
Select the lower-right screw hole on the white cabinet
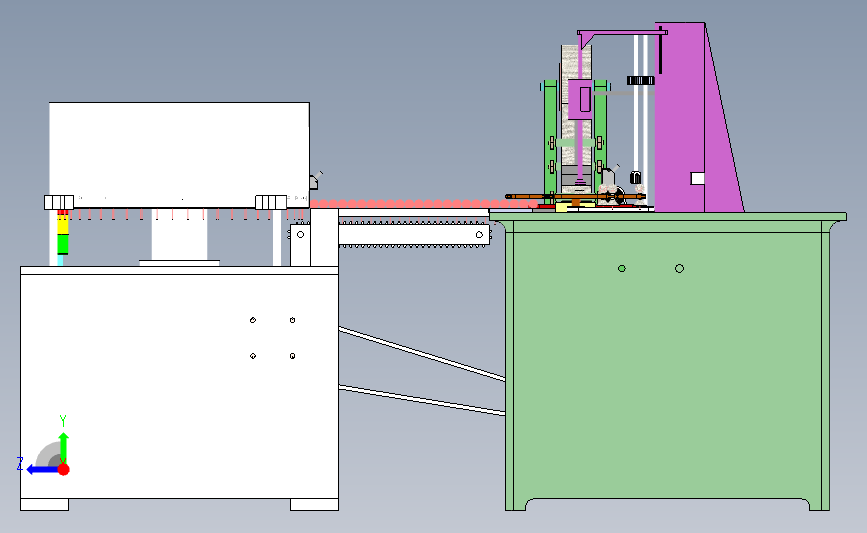pyautogui.click(x=293, y=356)
